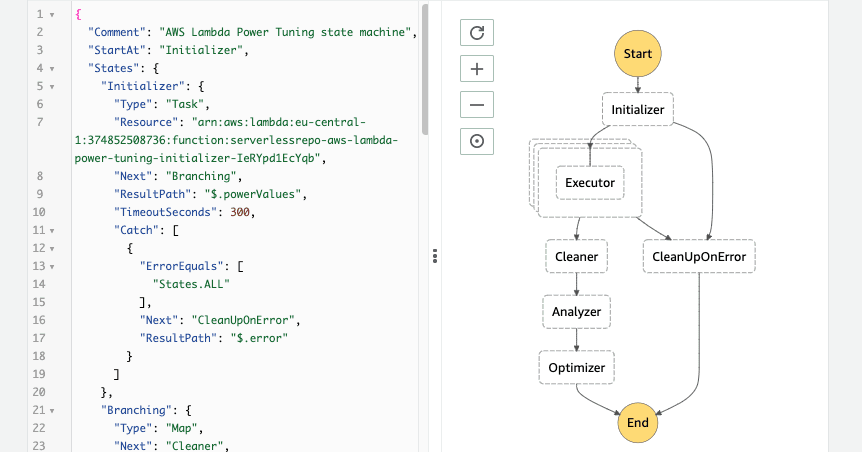Viewport: 862px width, 452px height.
Task: Zoom out of the workflow graph
Action: [x=477, y=105]
